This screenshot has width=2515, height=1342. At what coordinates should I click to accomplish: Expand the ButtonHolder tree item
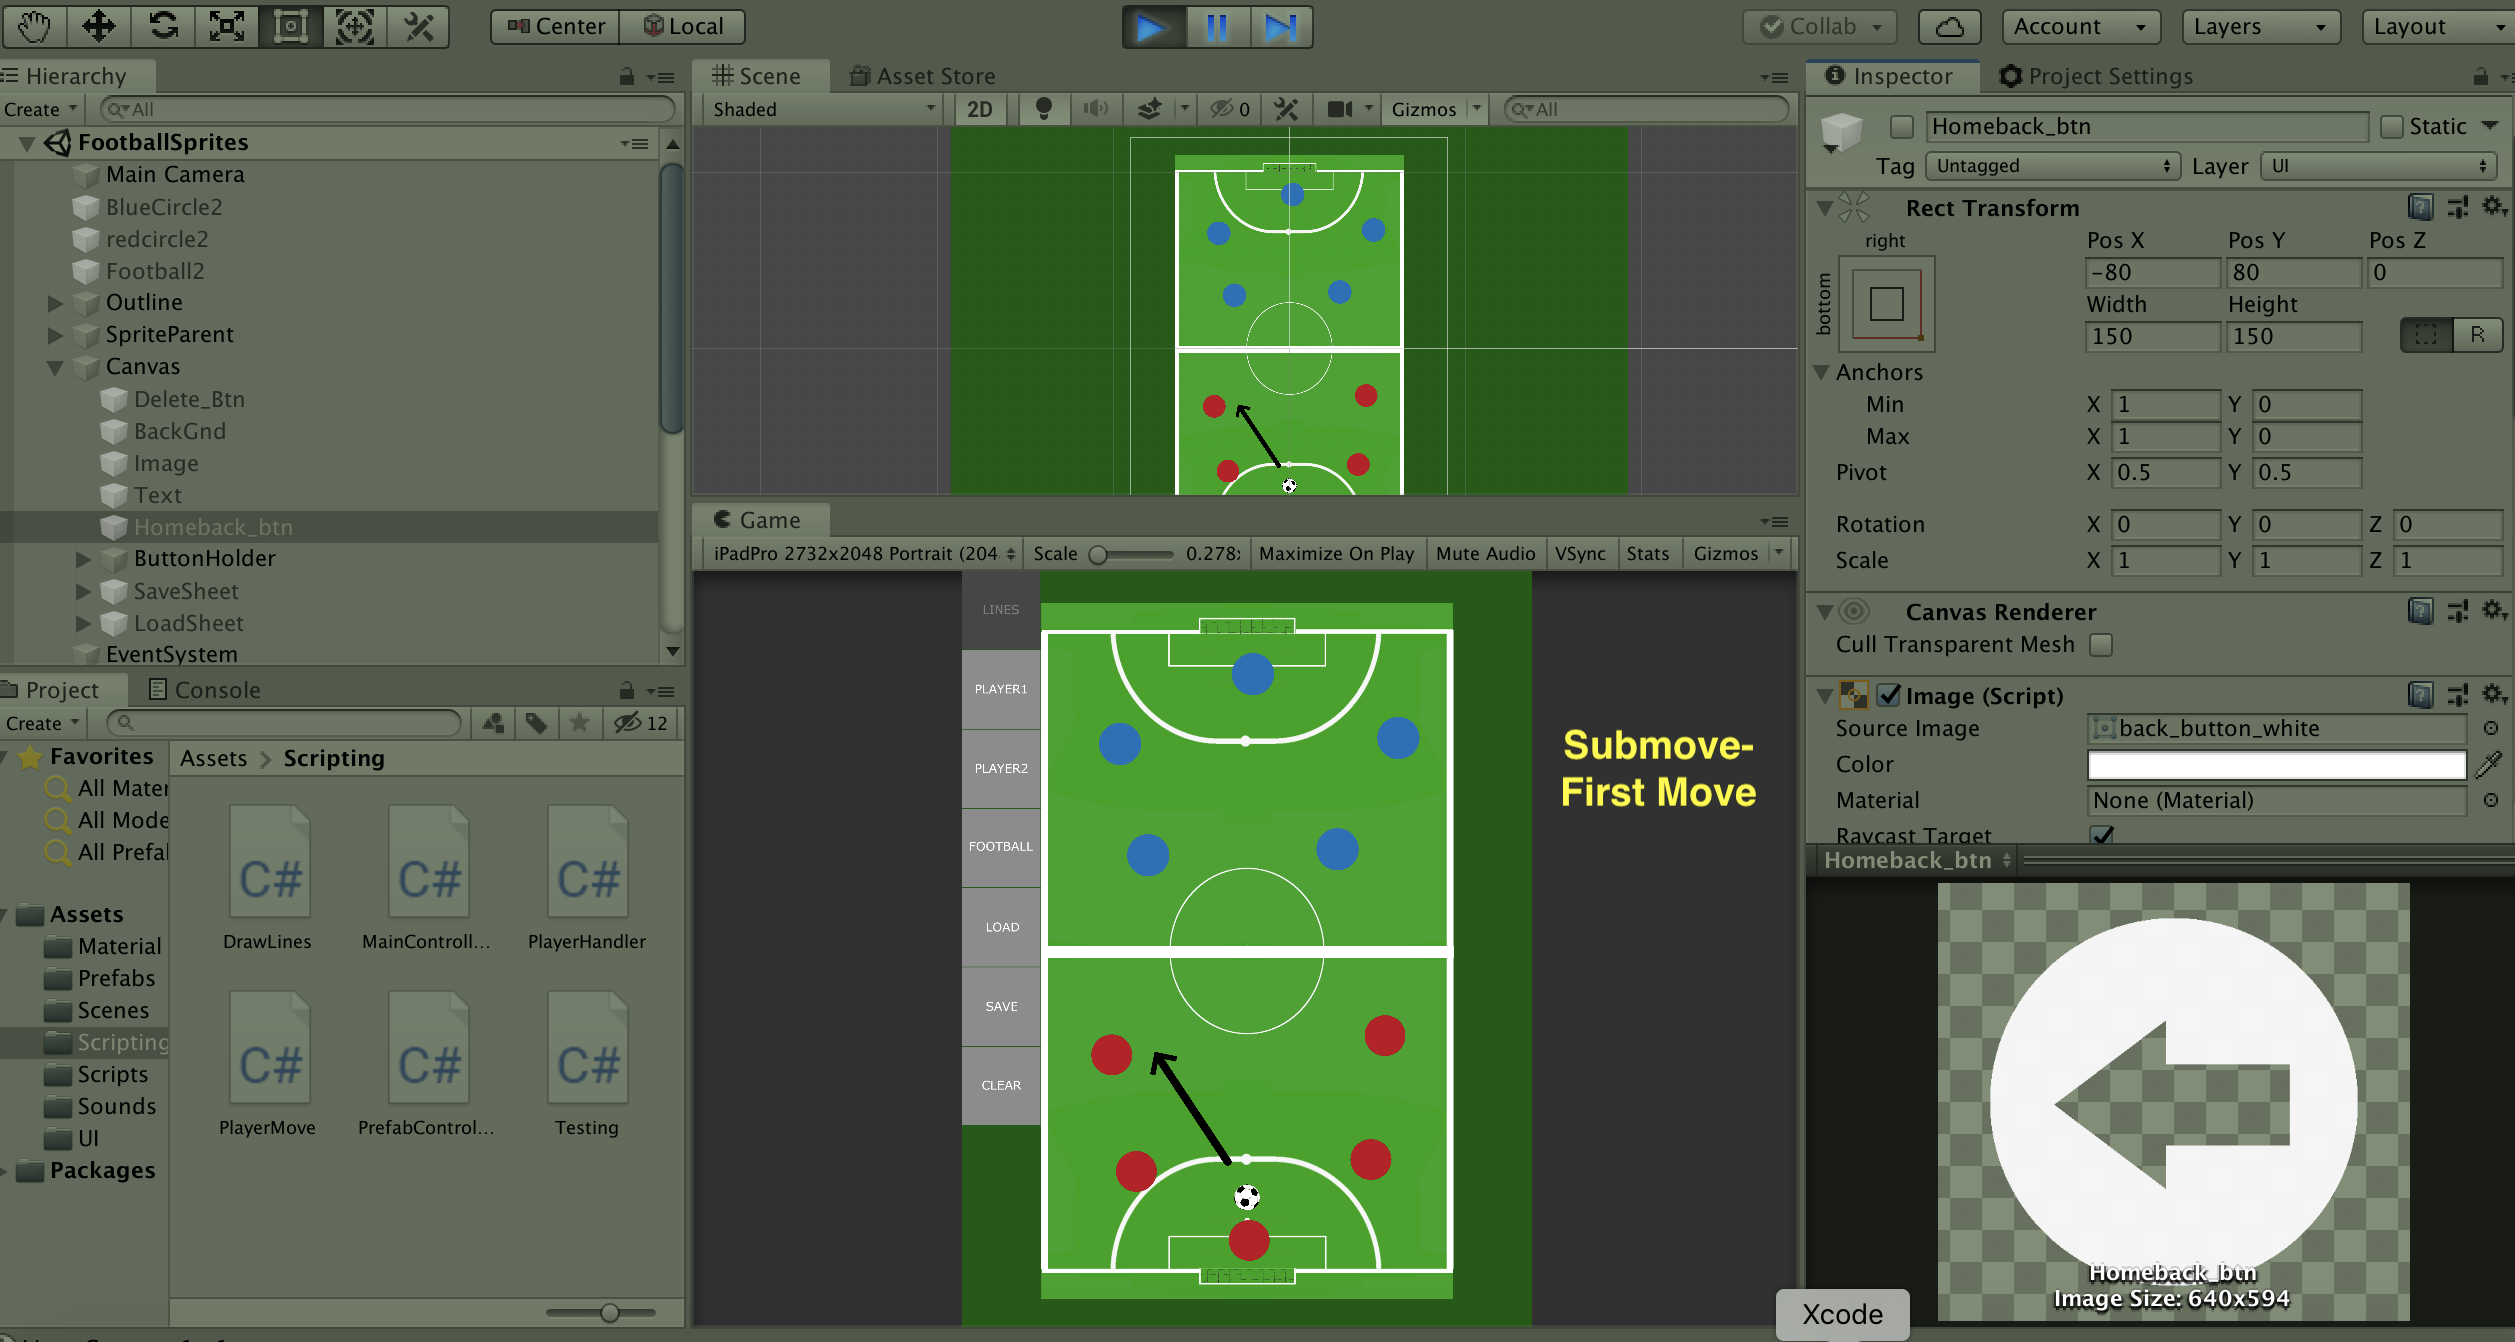pyautogui.click(x=84, y=559)
